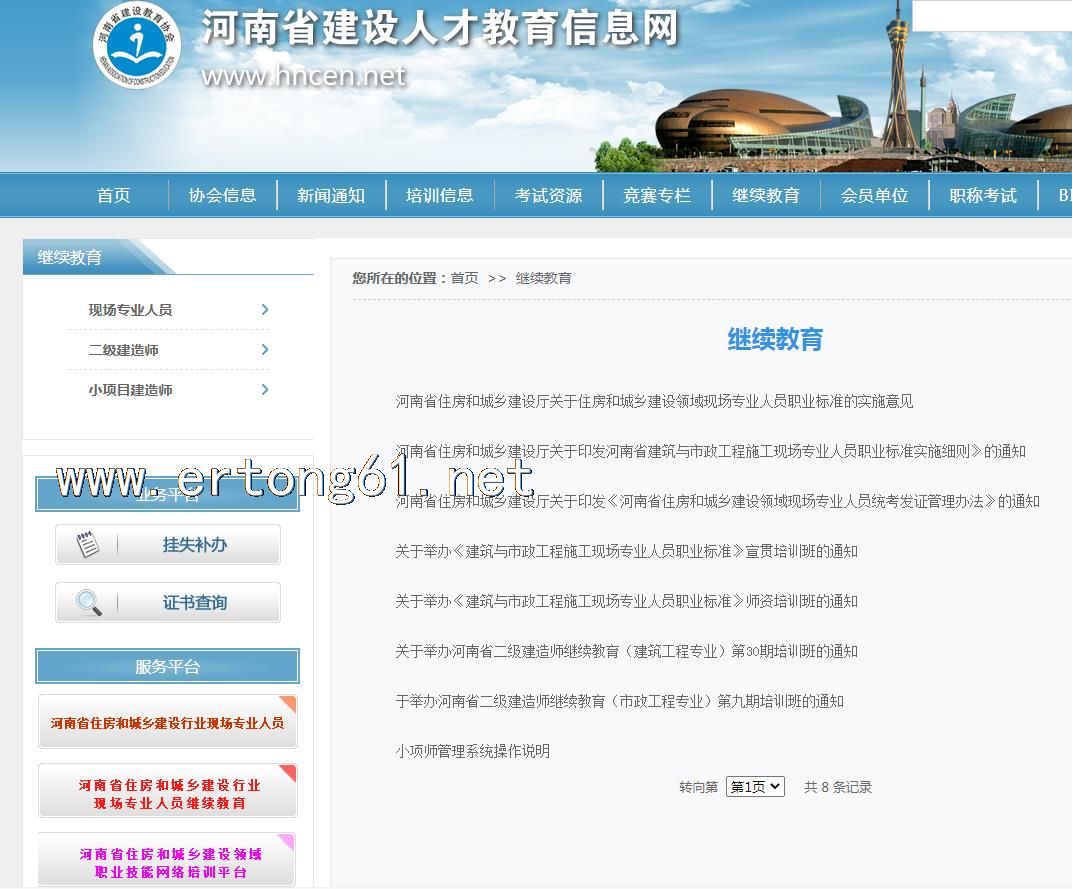Select 考试资源 from the navigation bar
Viewport: 1072px width, 889px height.
[548, 196]
